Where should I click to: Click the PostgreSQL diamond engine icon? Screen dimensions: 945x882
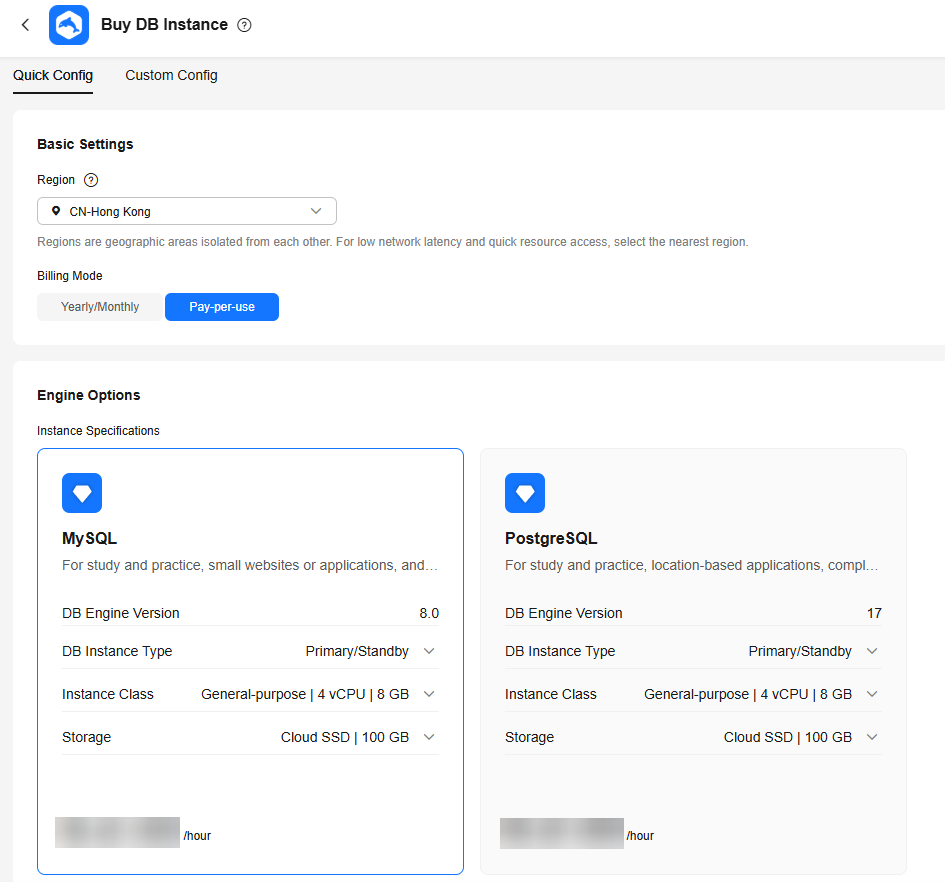525,493
